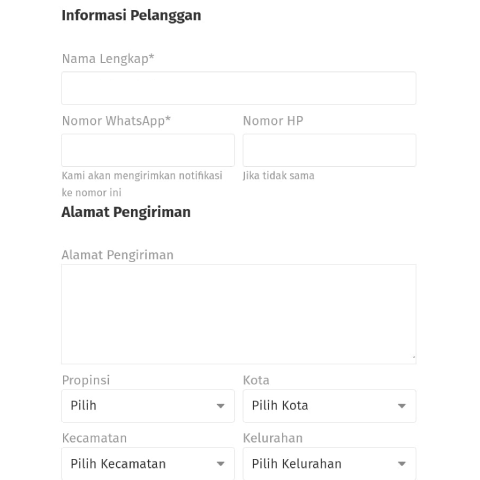Expand the Pilih Kelurahan select box
The image size is (480, 480).
click(329, 464)
